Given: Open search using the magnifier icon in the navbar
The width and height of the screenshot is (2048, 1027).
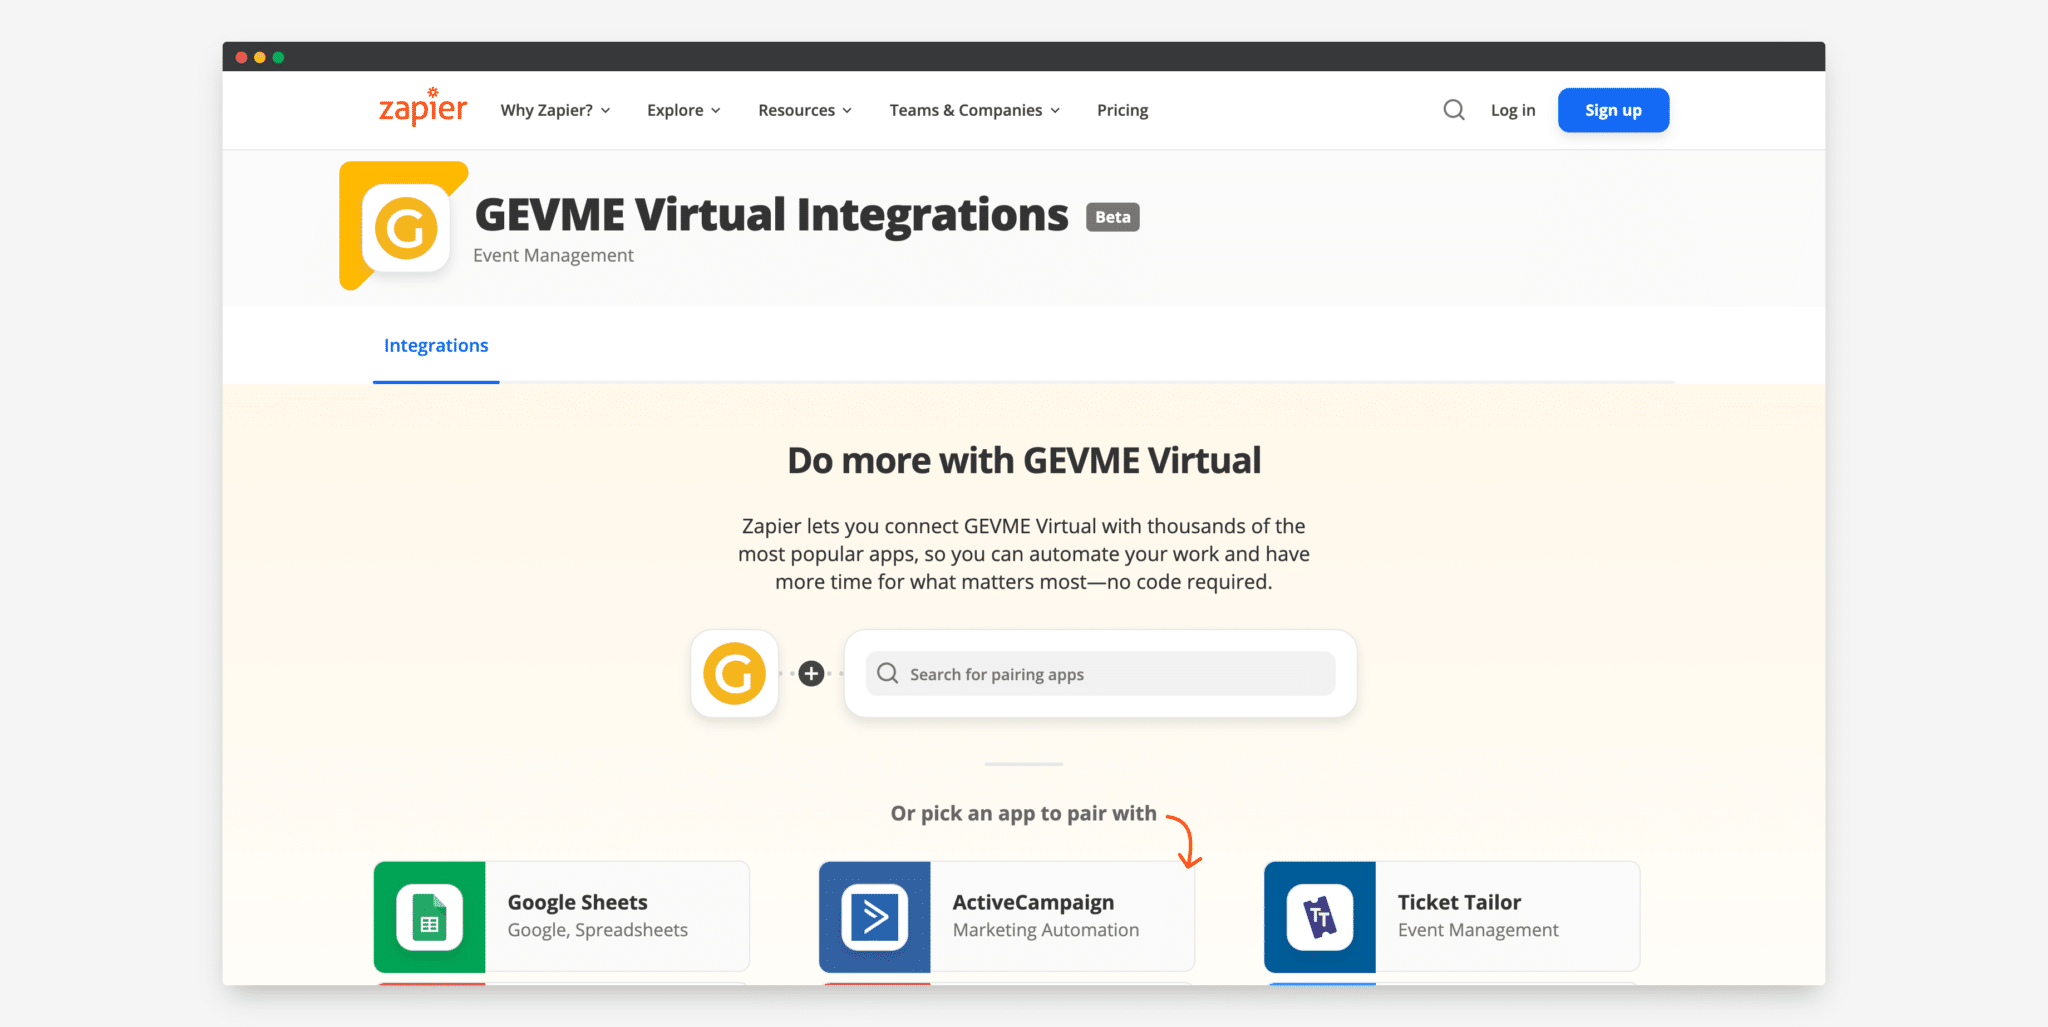Looking at the screenshot, I should coord(1453,110).
